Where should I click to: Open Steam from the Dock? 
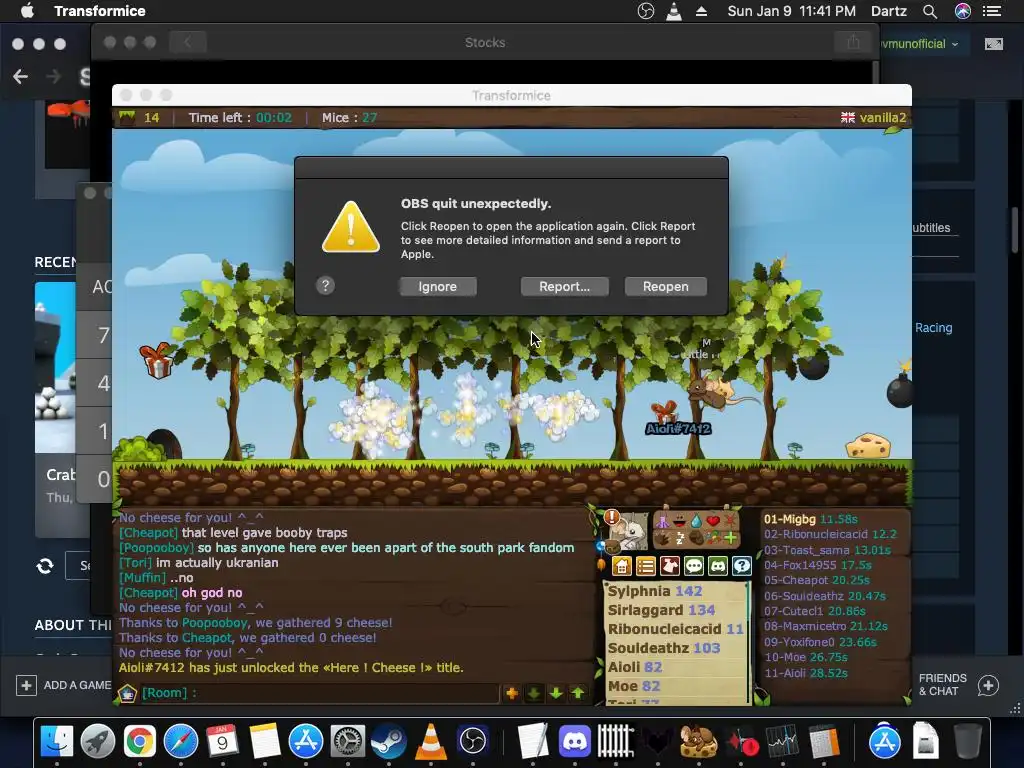(x=388, y=742)
